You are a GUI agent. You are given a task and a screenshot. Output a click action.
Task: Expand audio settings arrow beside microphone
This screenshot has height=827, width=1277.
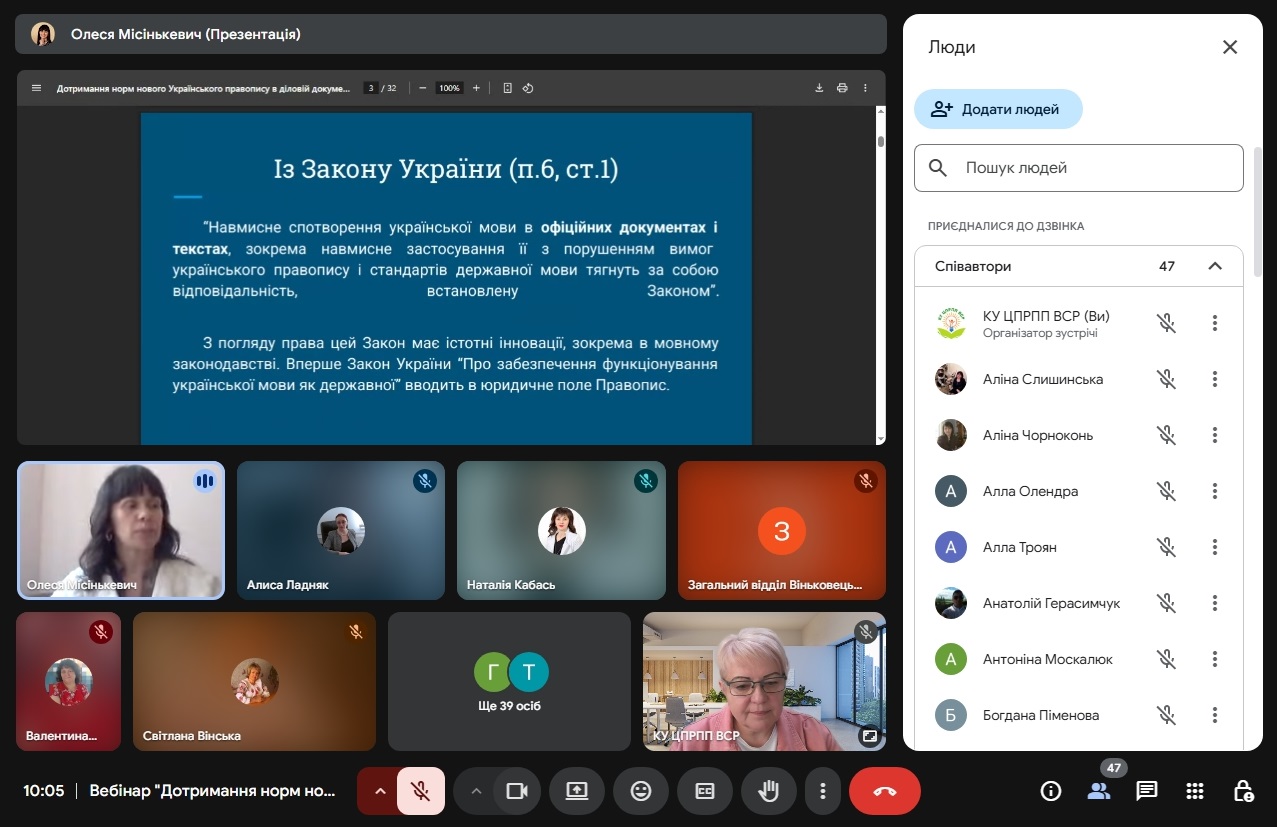coord(379,791)
